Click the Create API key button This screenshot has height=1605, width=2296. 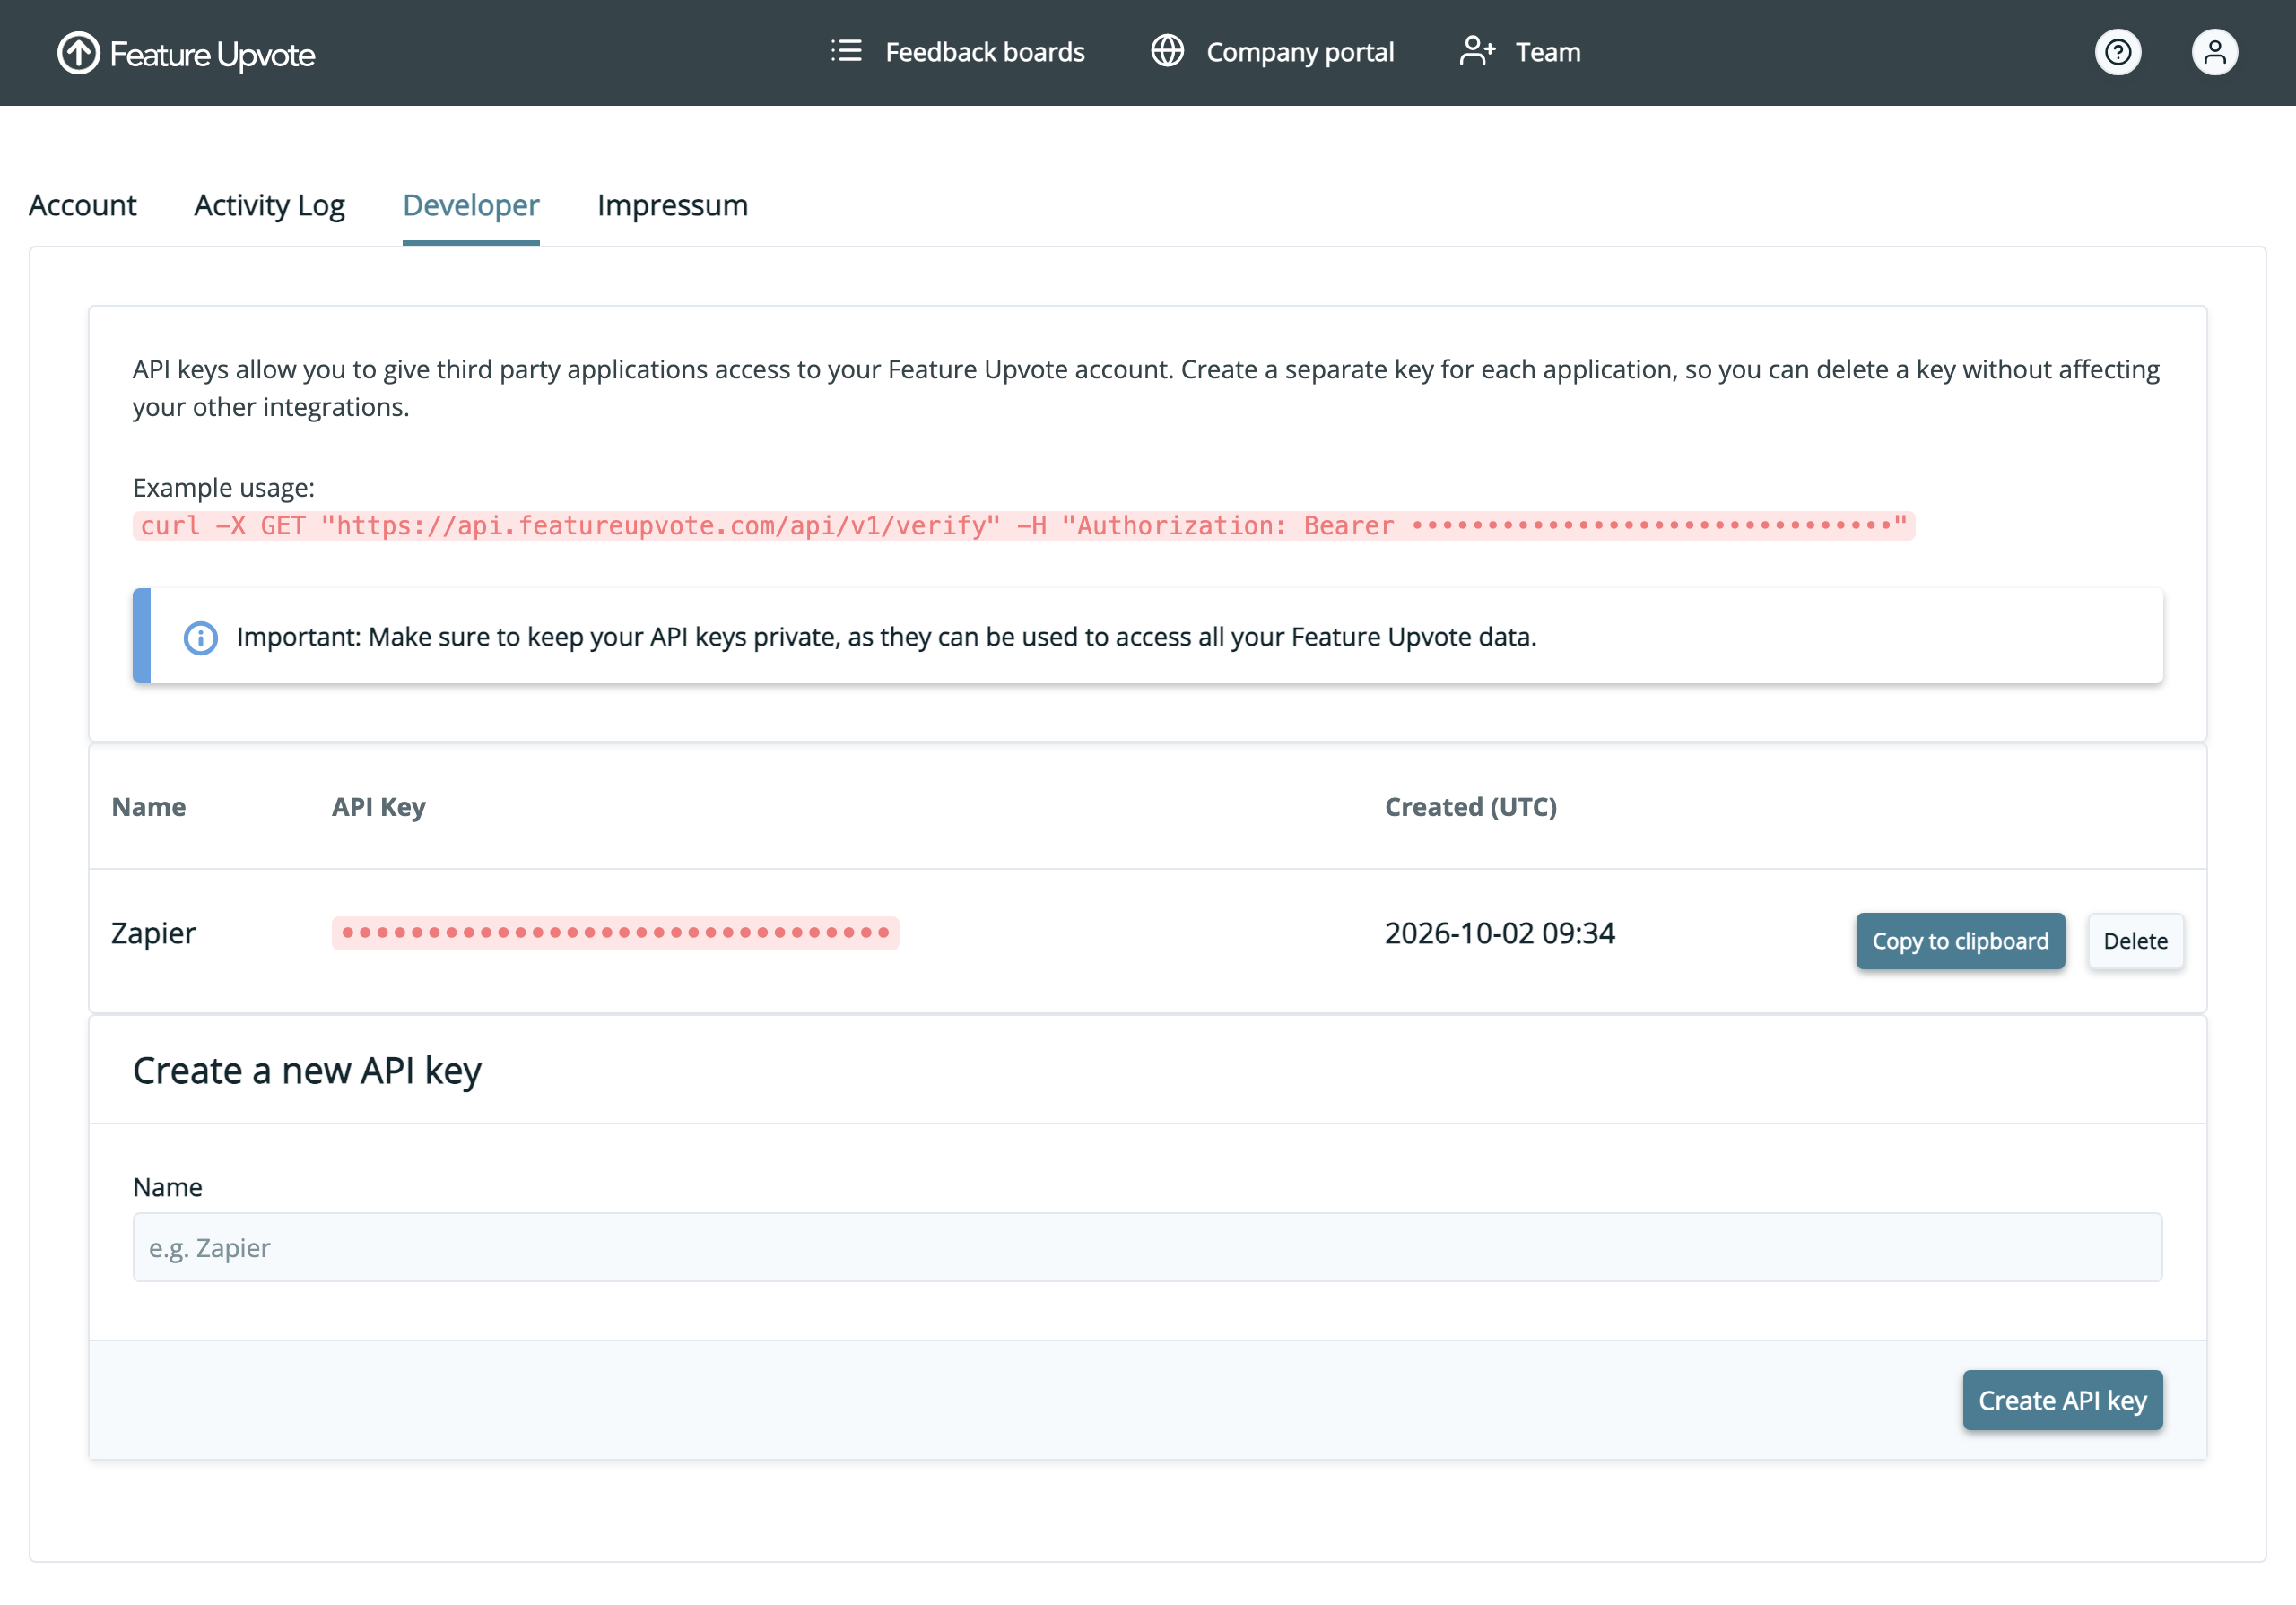pos(2062,1400)
